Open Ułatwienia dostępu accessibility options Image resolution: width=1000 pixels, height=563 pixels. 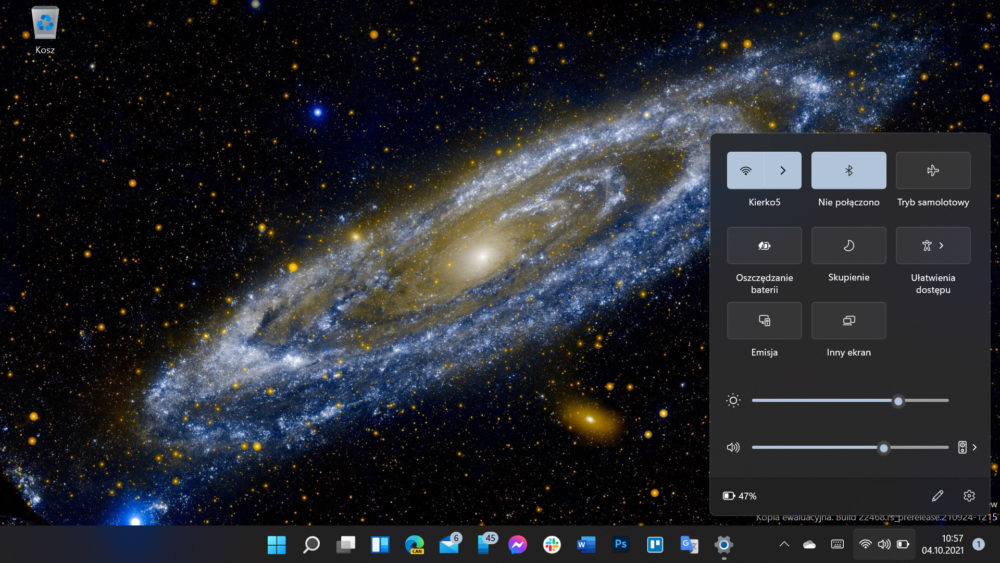click(x=933, y=245)
